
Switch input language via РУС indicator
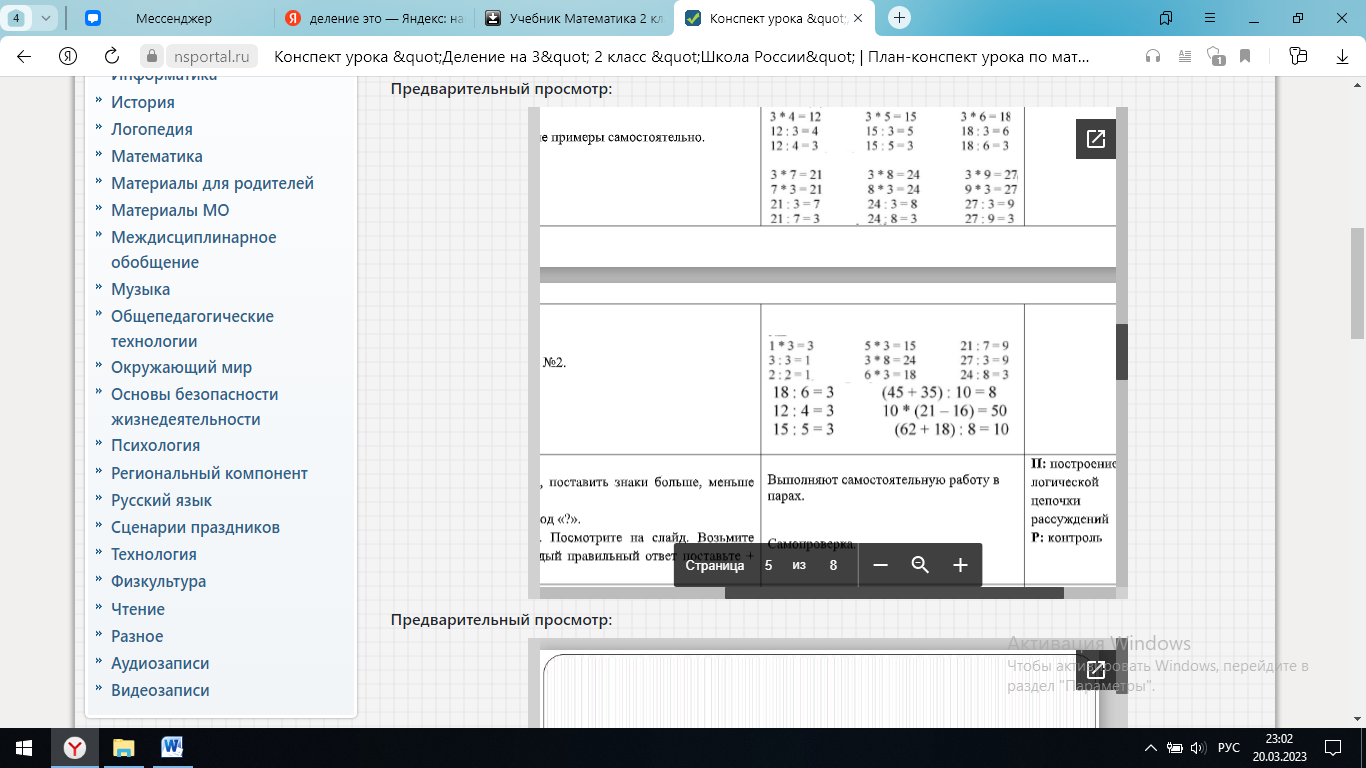click(x=1228, y=748)
